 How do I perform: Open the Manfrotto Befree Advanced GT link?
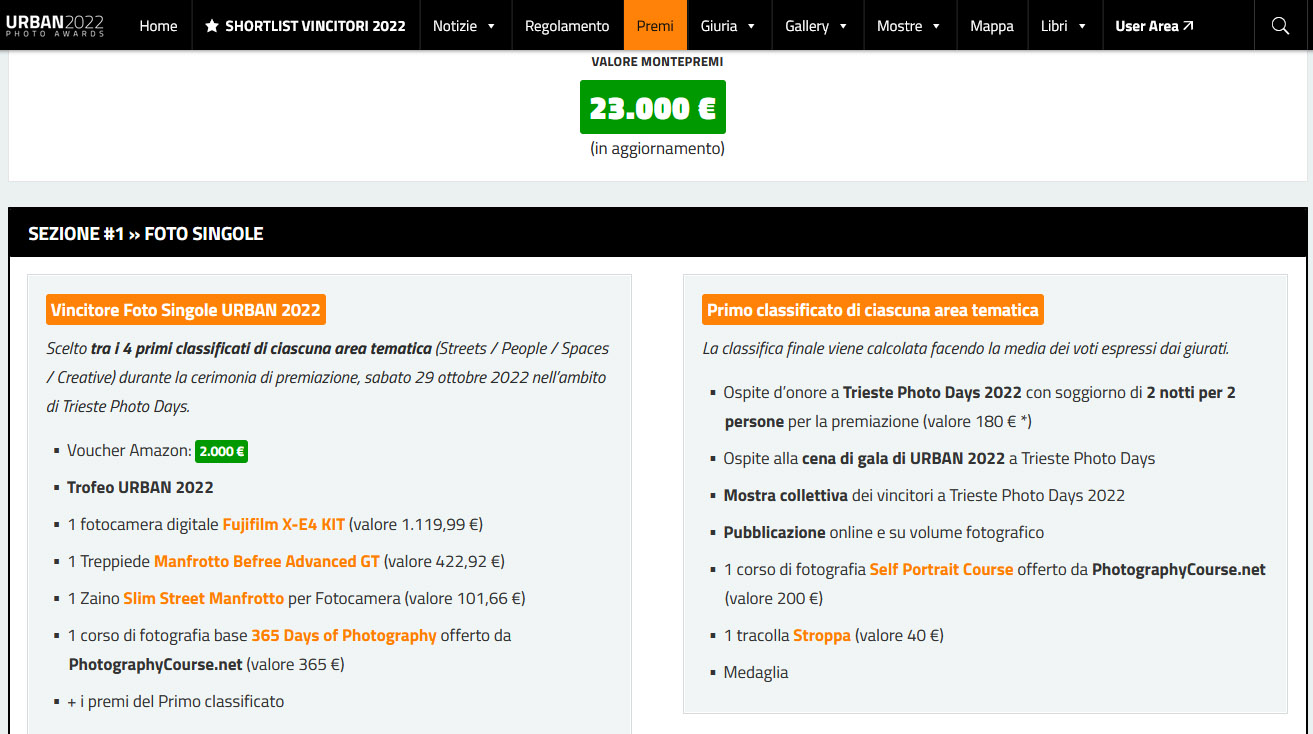(267, 561)
